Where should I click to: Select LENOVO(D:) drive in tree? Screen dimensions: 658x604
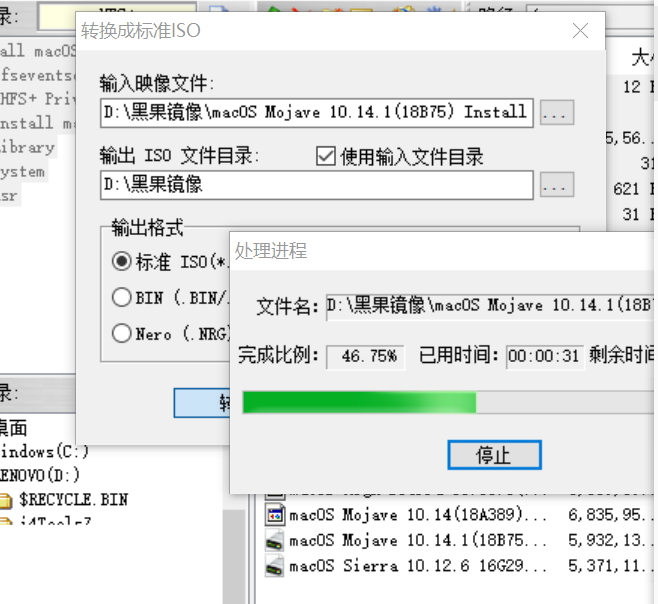click(40, 476)
